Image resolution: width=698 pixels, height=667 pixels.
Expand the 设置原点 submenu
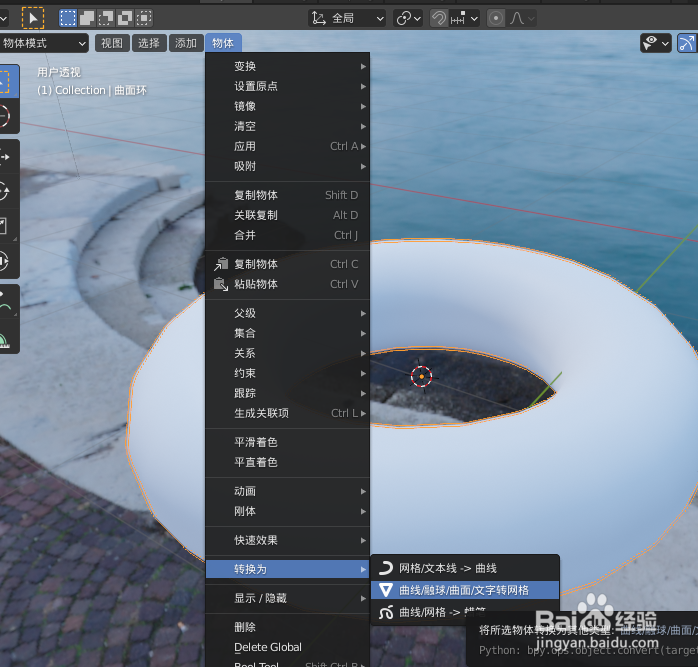click(288, 86)
